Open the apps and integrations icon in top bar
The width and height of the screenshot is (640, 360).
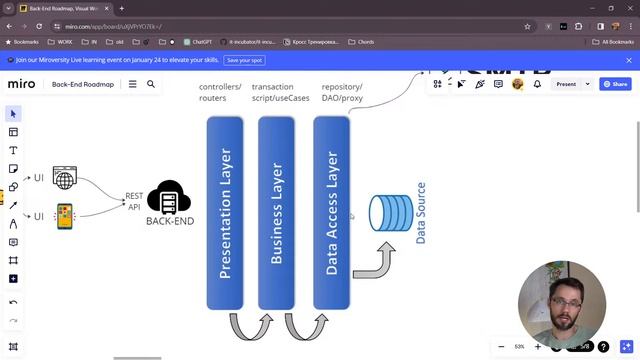coord(438,84)
